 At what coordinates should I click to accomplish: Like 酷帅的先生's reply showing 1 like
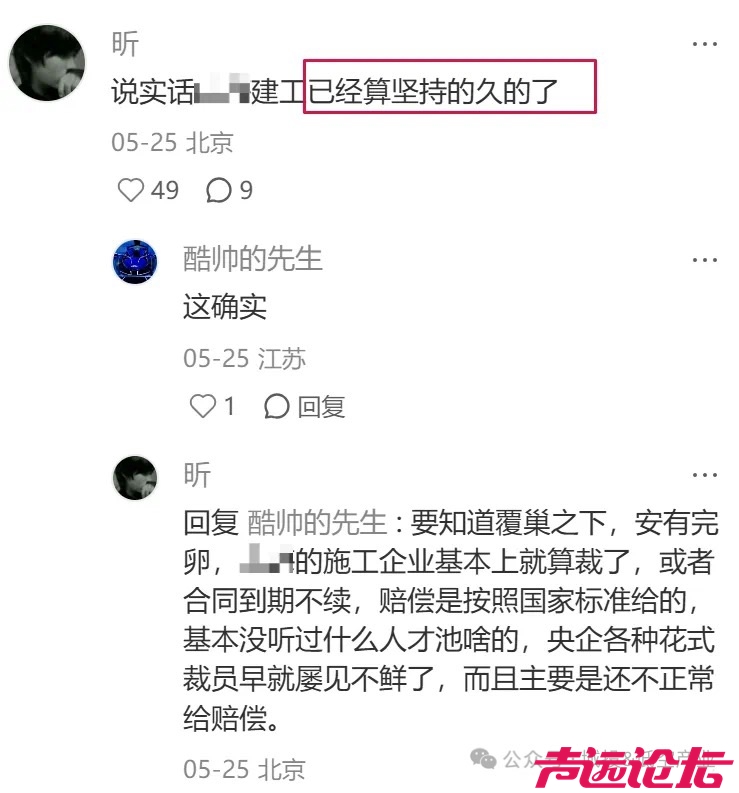[202, 406]
